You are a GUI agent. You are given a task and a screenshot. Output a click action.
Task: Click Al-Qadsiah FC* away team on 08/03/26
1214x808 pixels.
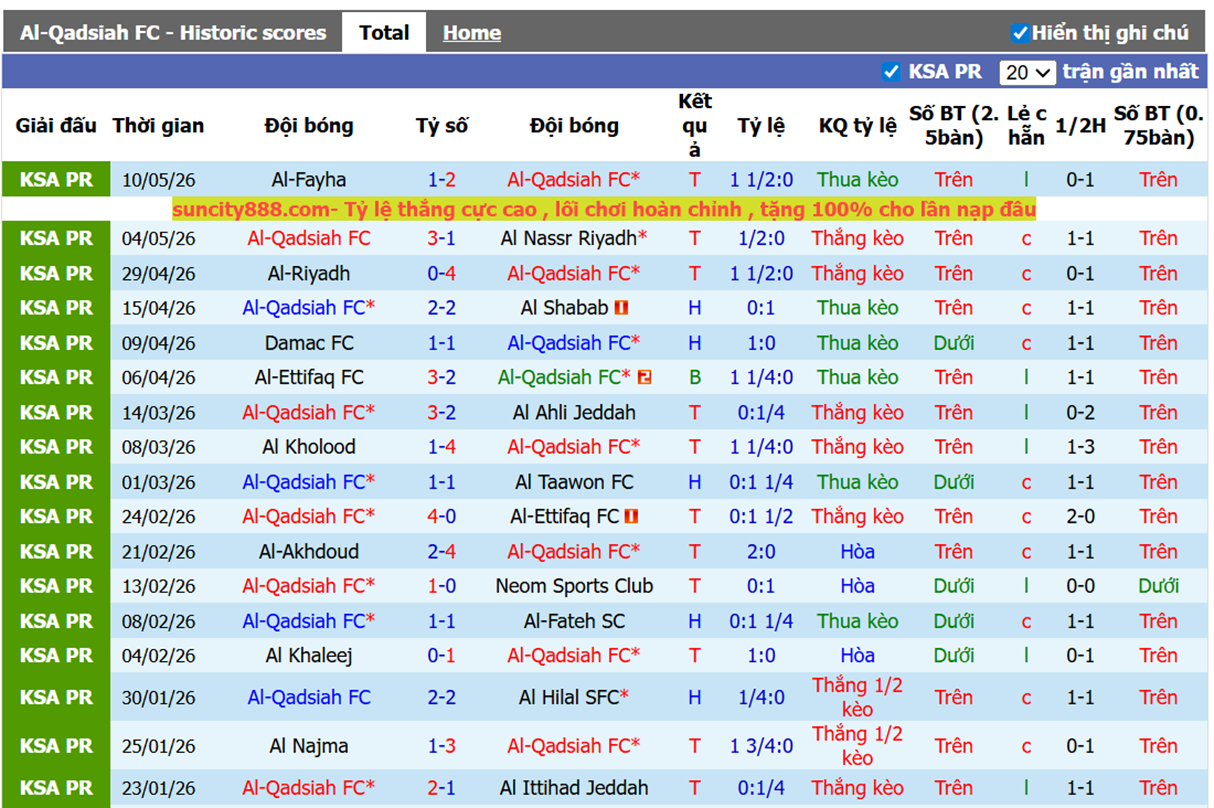574,447
